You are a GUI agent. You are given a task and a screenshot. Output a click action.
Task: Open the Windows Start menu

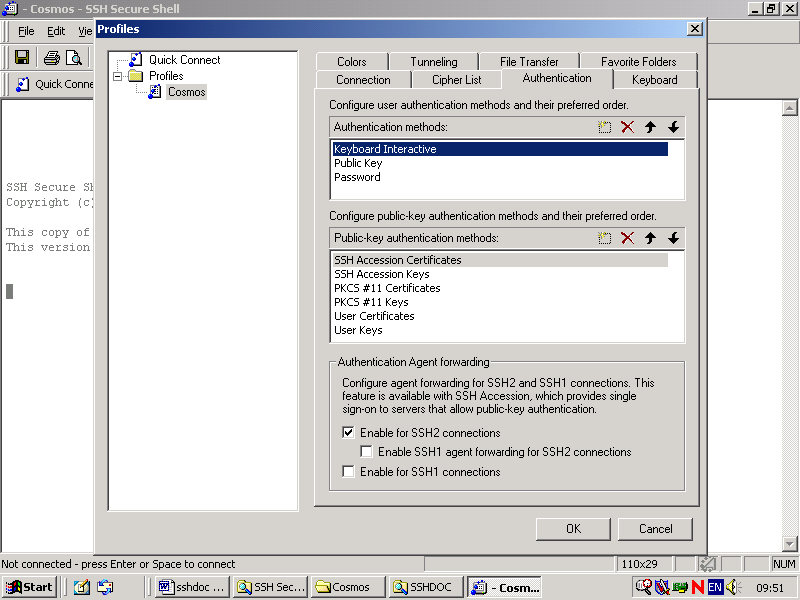[x=29, y=587]
